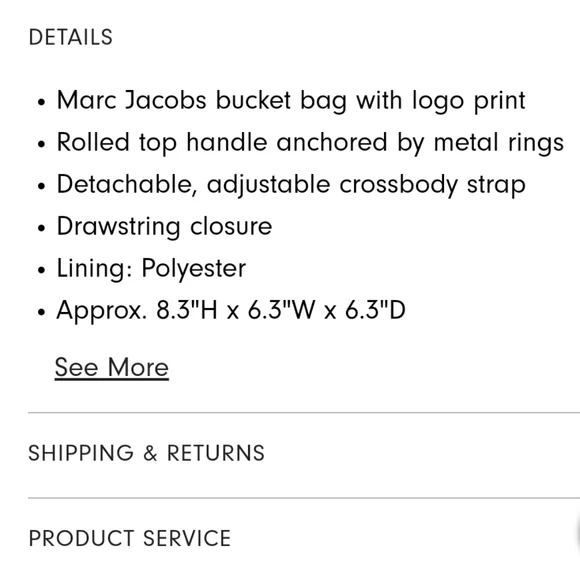Click the bullet before Approx. dimensions
The image size is (580, 580).
point(41,311)
